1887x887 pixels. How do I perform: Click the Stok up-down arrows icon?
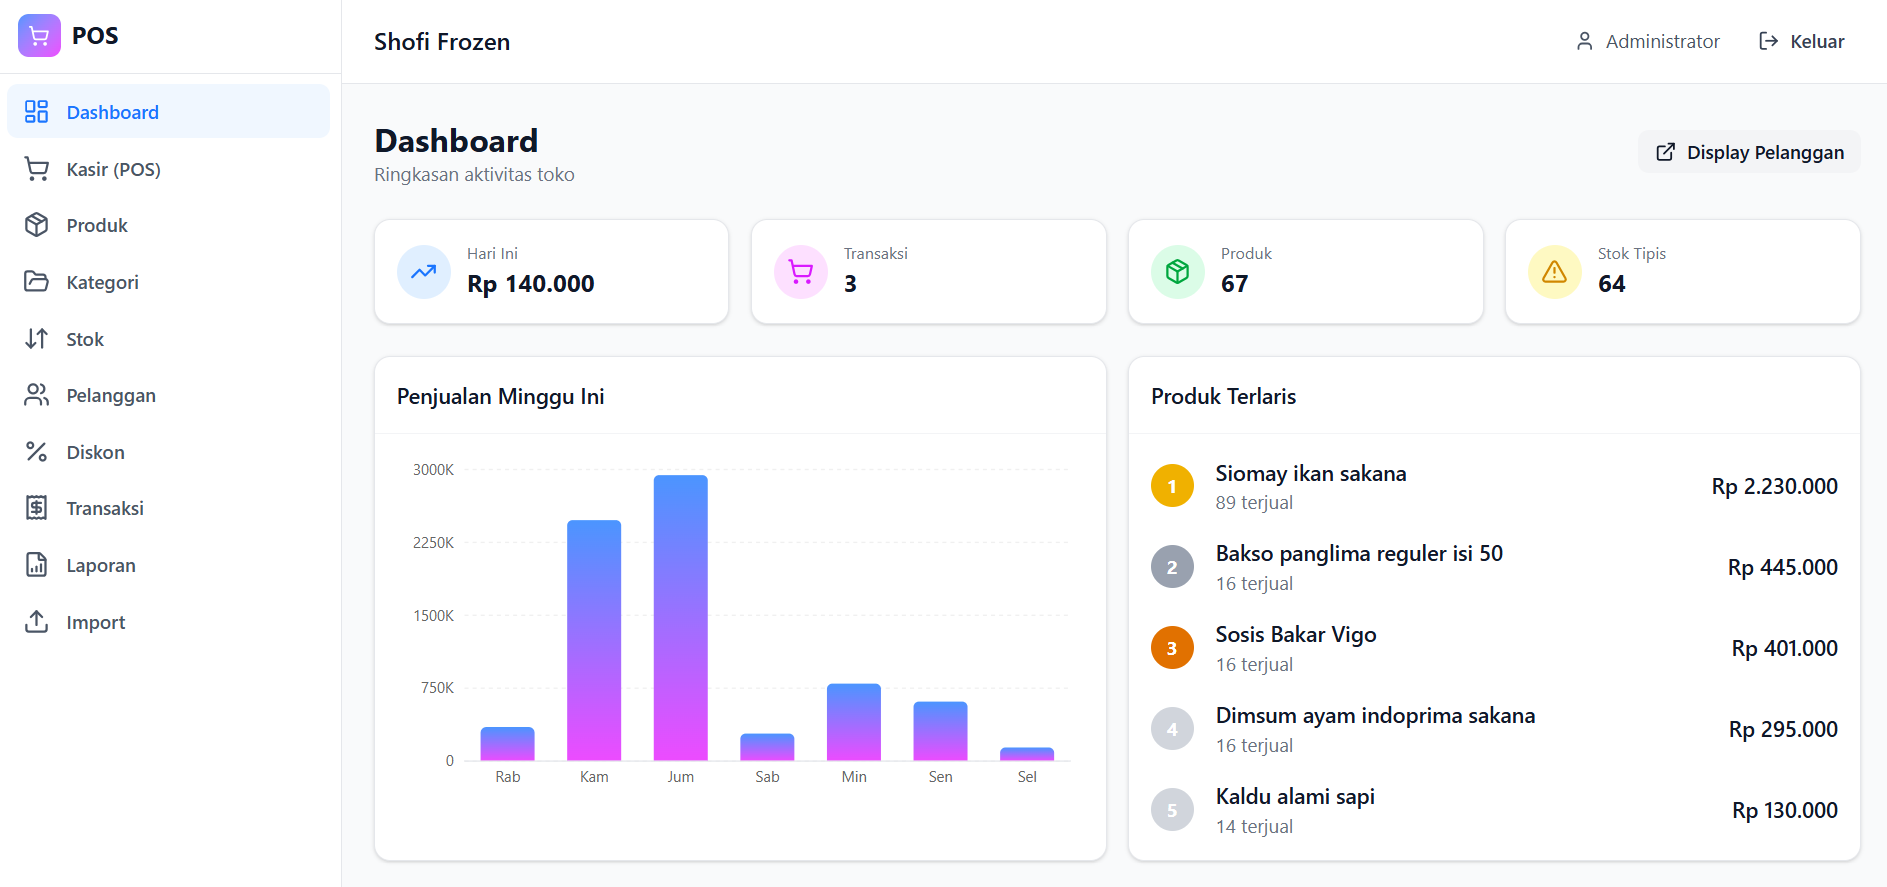36,339
